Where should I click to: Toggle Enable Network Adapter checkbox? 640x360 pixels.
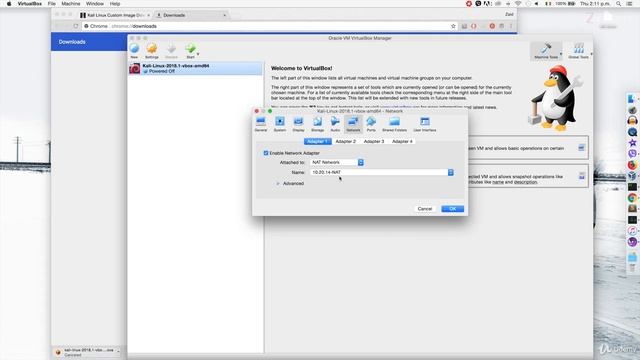(266, 153)
